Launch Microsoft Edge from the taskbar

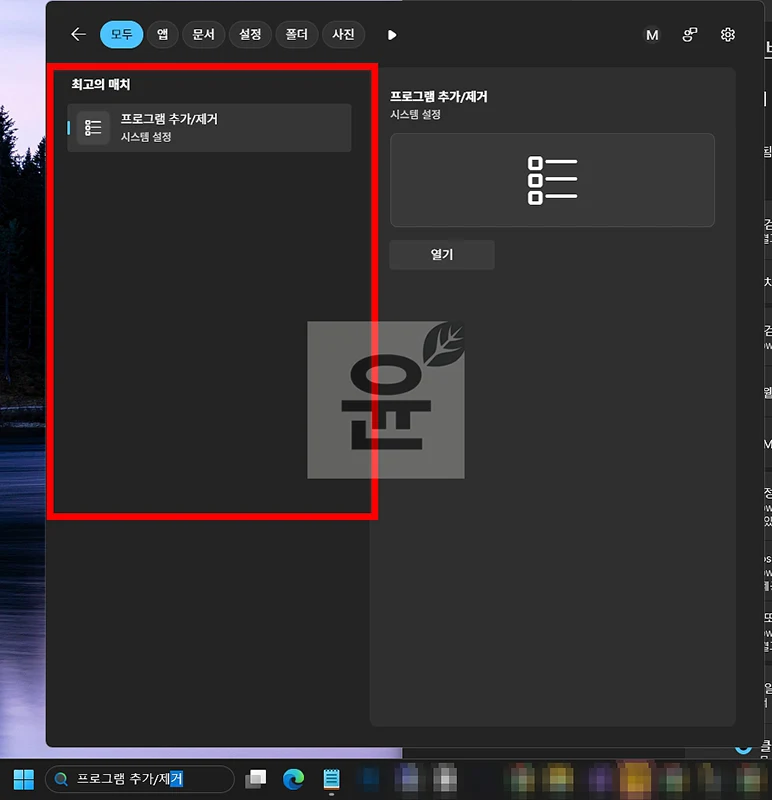click(x=293, y=779)
